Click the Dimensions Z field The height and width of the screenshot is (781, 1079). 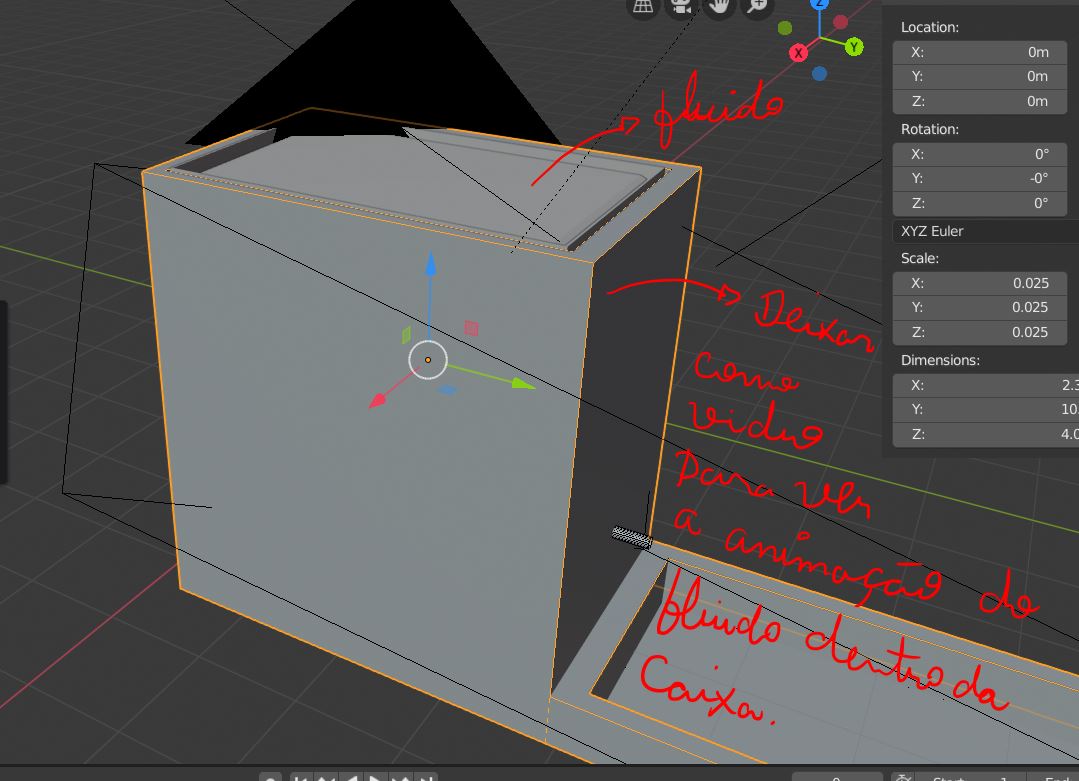click(985, 434)
